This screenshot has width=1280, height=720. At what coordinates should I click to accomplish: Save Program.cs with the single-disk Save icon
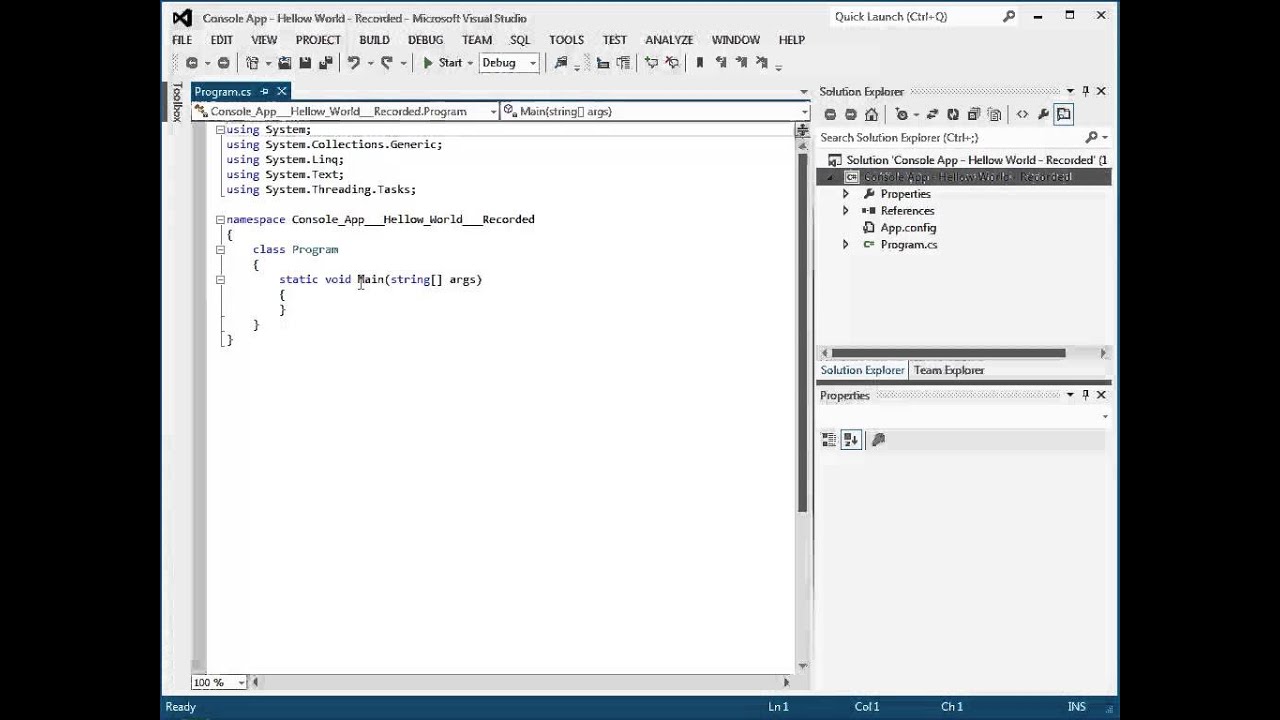click(x=305, y=63)
